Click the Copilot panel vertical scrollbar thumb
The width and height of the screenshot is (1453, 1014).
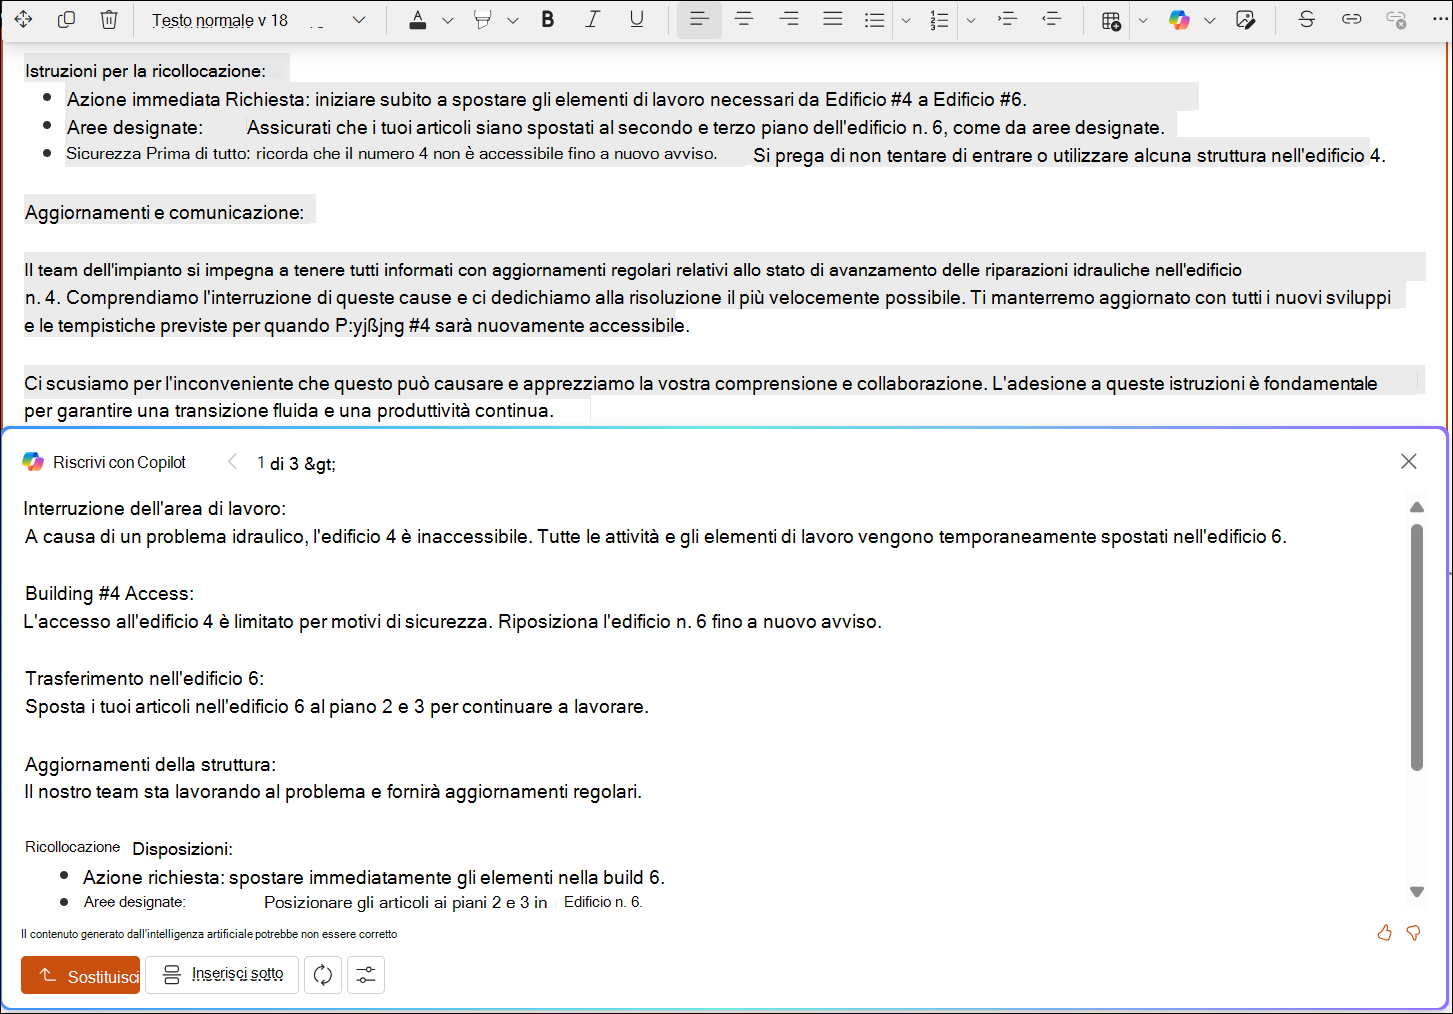tap(1417, 646)
